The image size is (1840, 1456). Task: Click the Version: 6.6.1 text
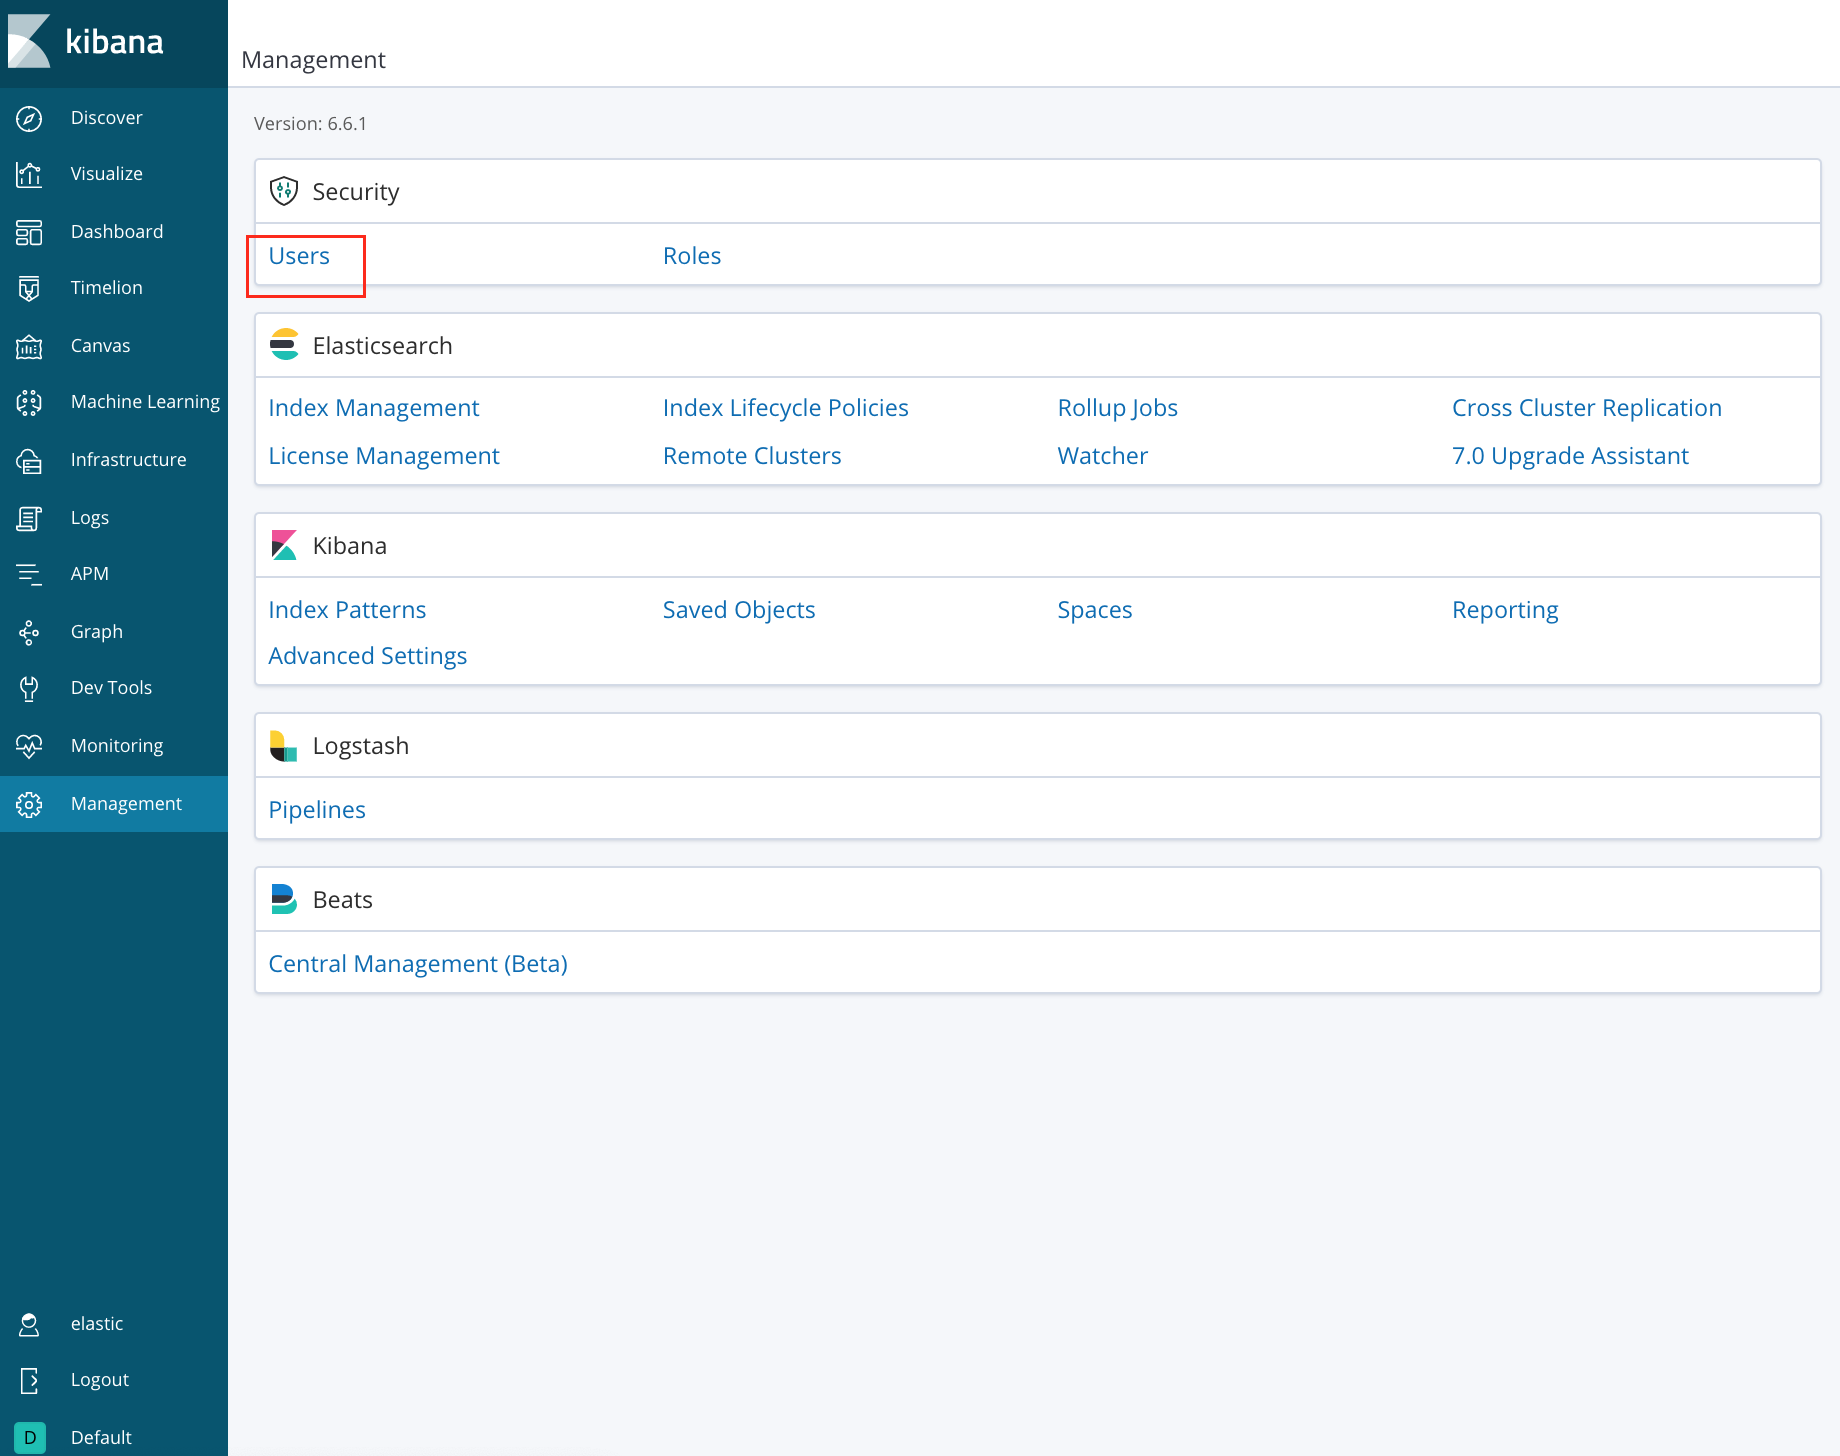pos(310,124)
